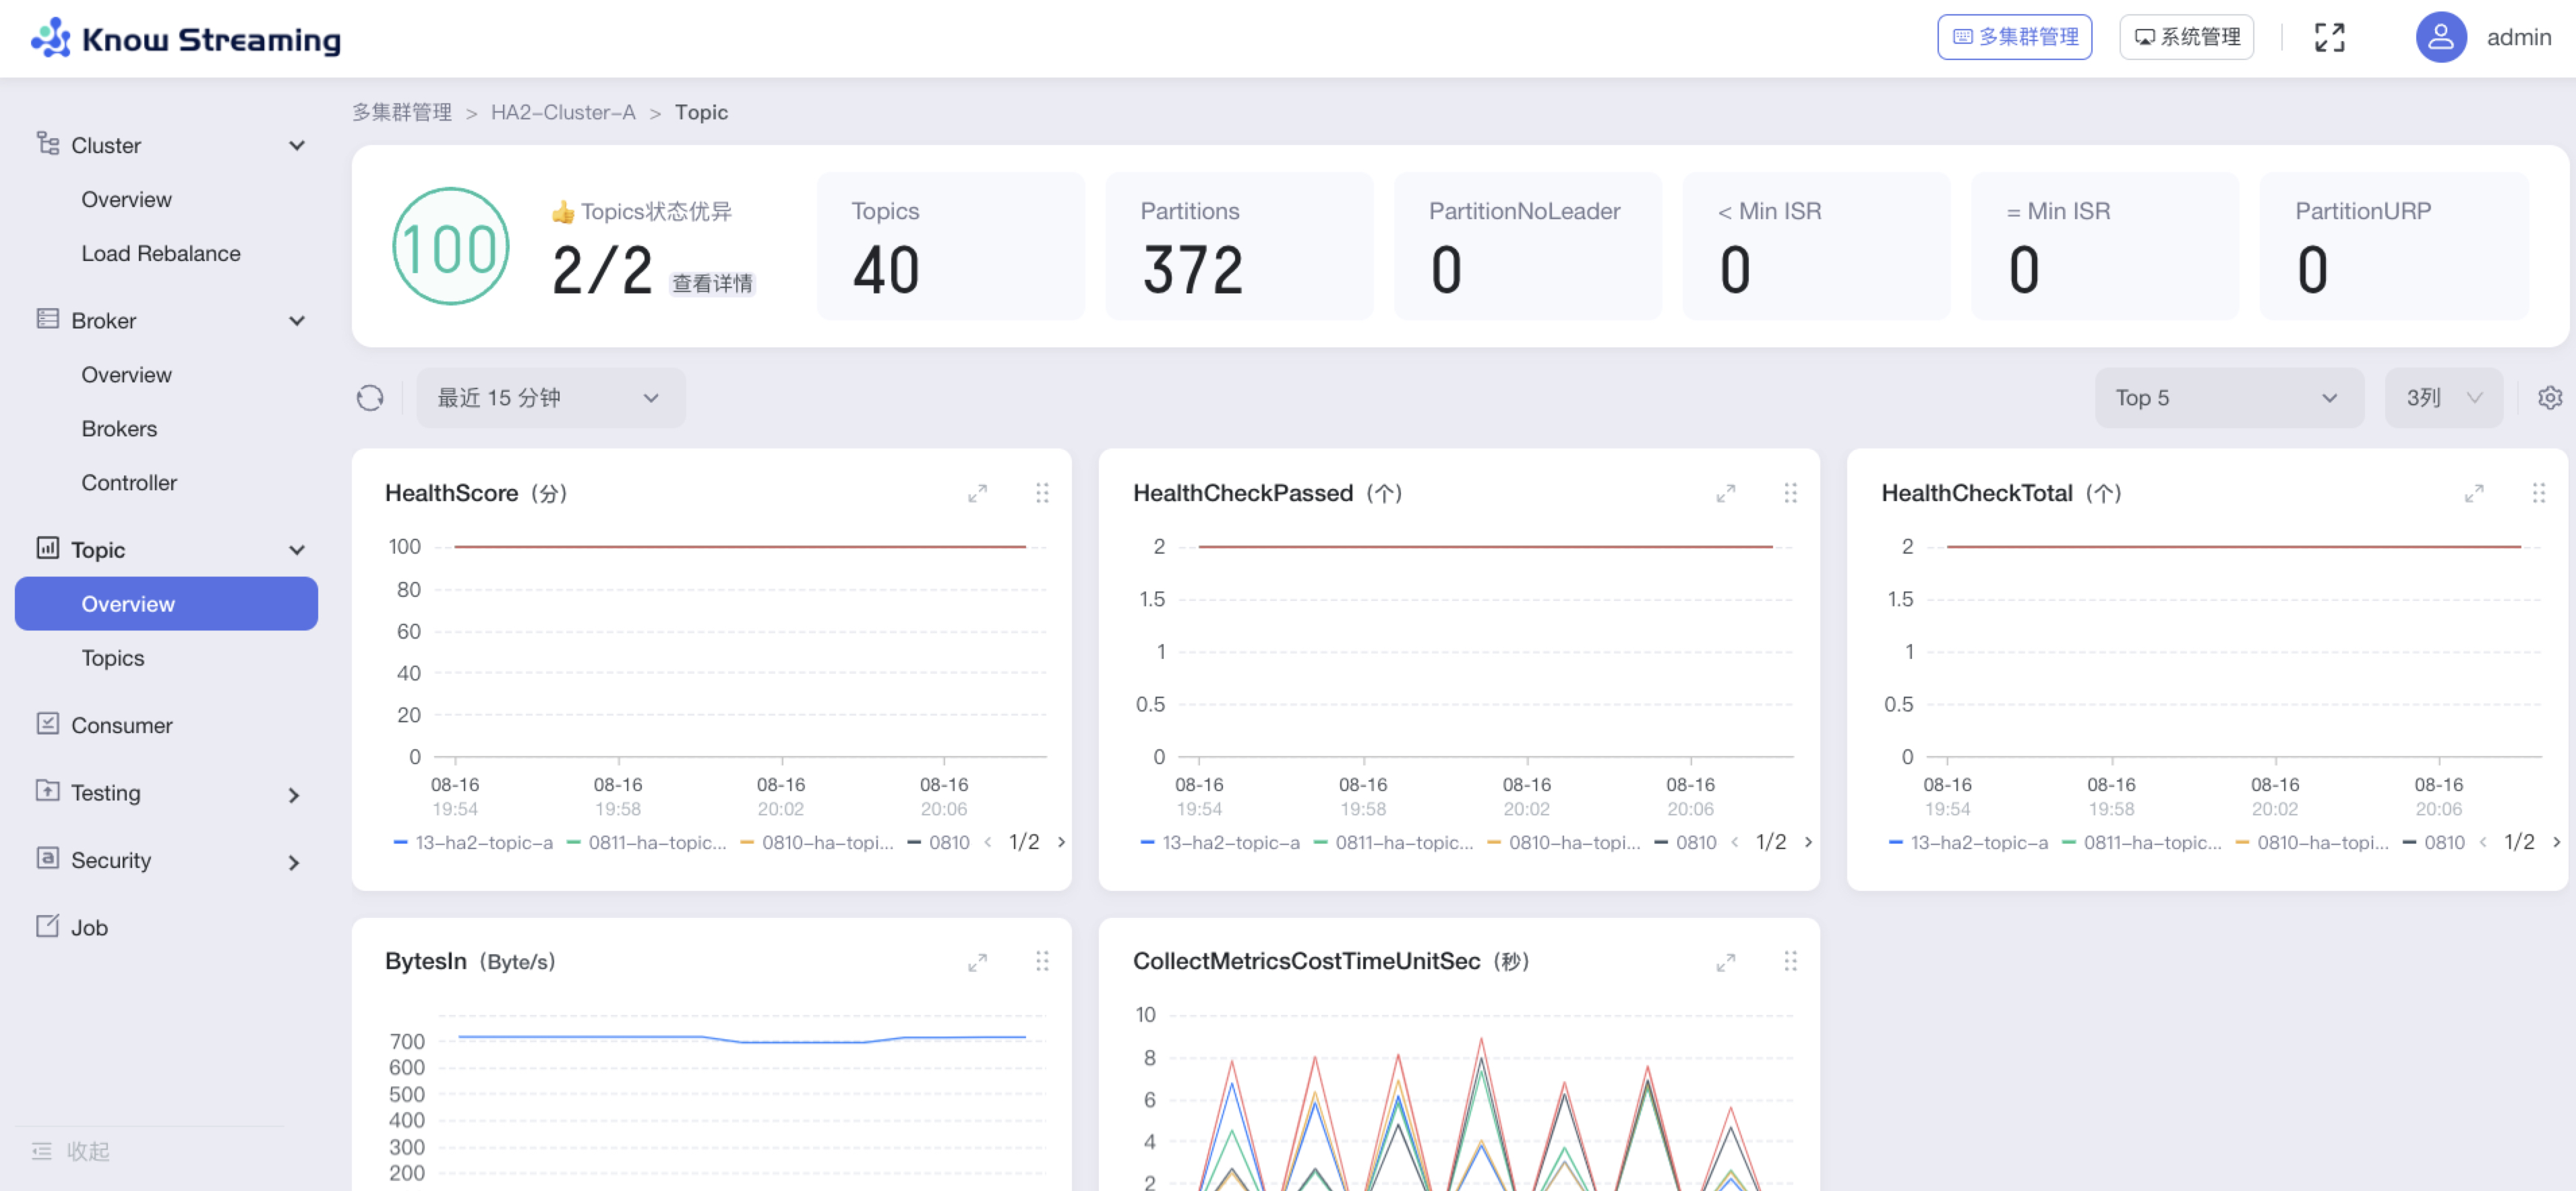Viewport: 2576px width, 1191px height.
Task: Open the Top 5 dropdown
Action: [x=2228, y=398]
